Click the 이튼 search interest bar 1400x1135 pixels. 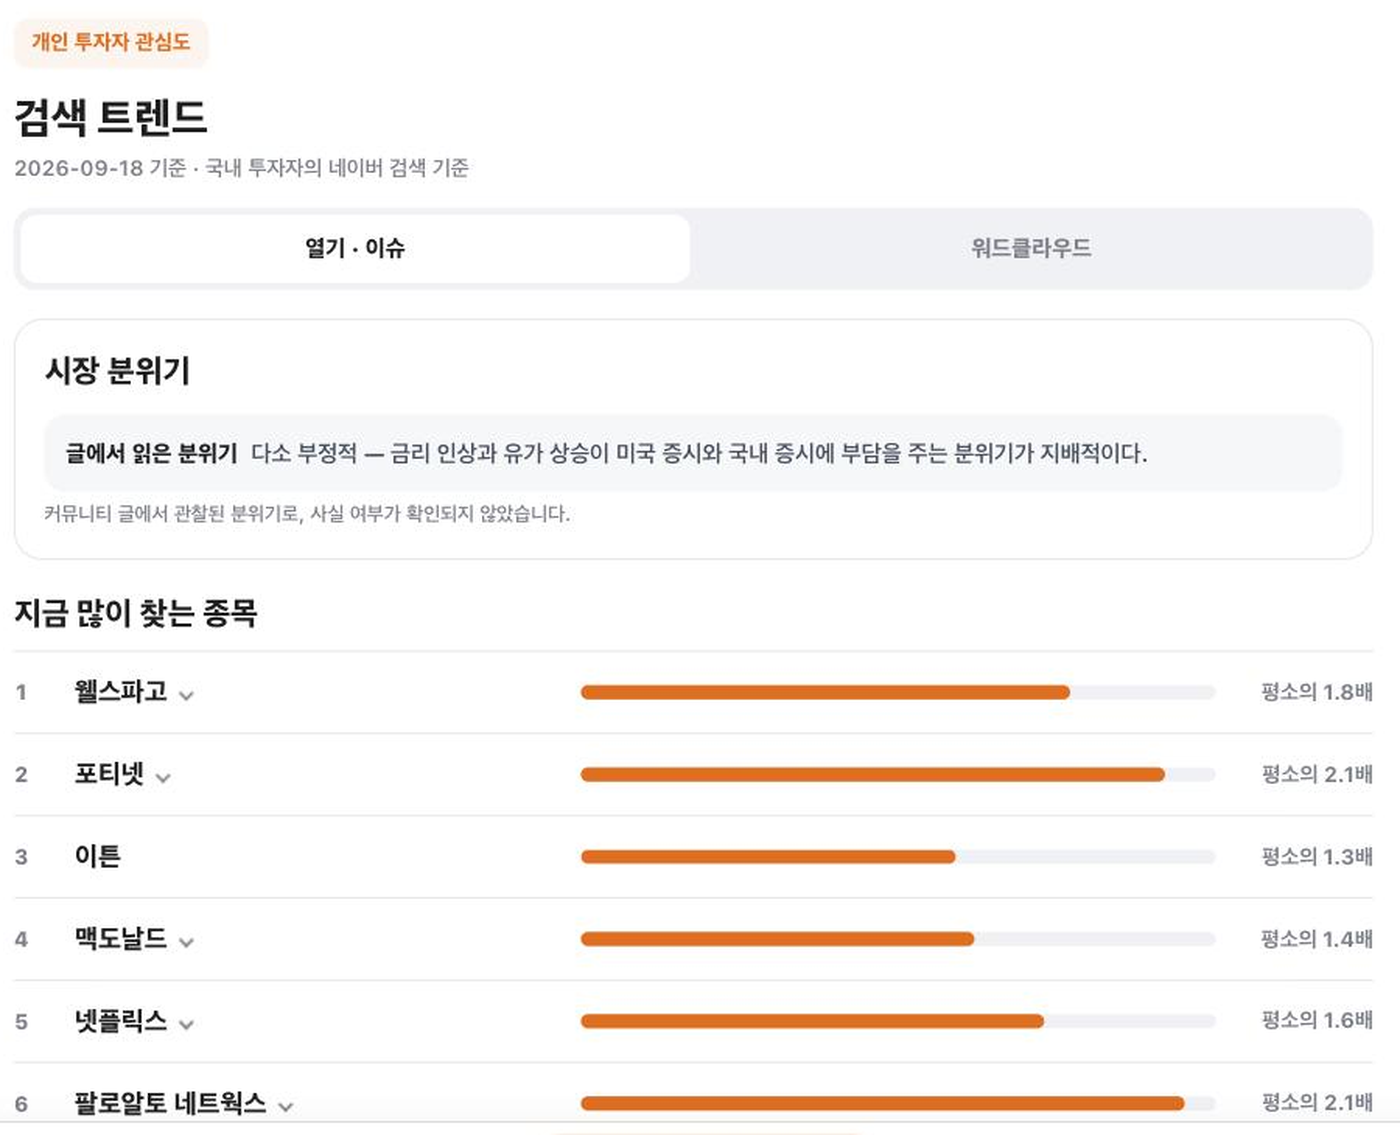[898, 857]
